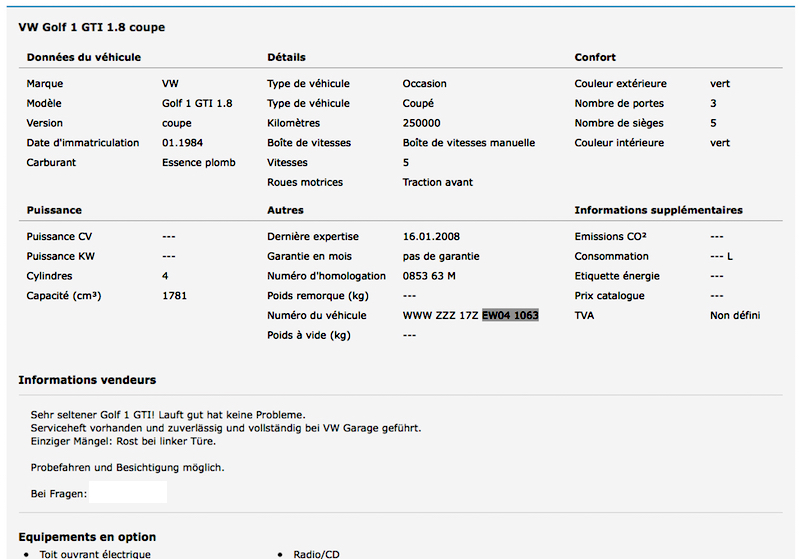This screenshot has height=559, width=800.
Task: Select 'Boîte de vitesses manuelle' value
Action: tap(469, 143)
